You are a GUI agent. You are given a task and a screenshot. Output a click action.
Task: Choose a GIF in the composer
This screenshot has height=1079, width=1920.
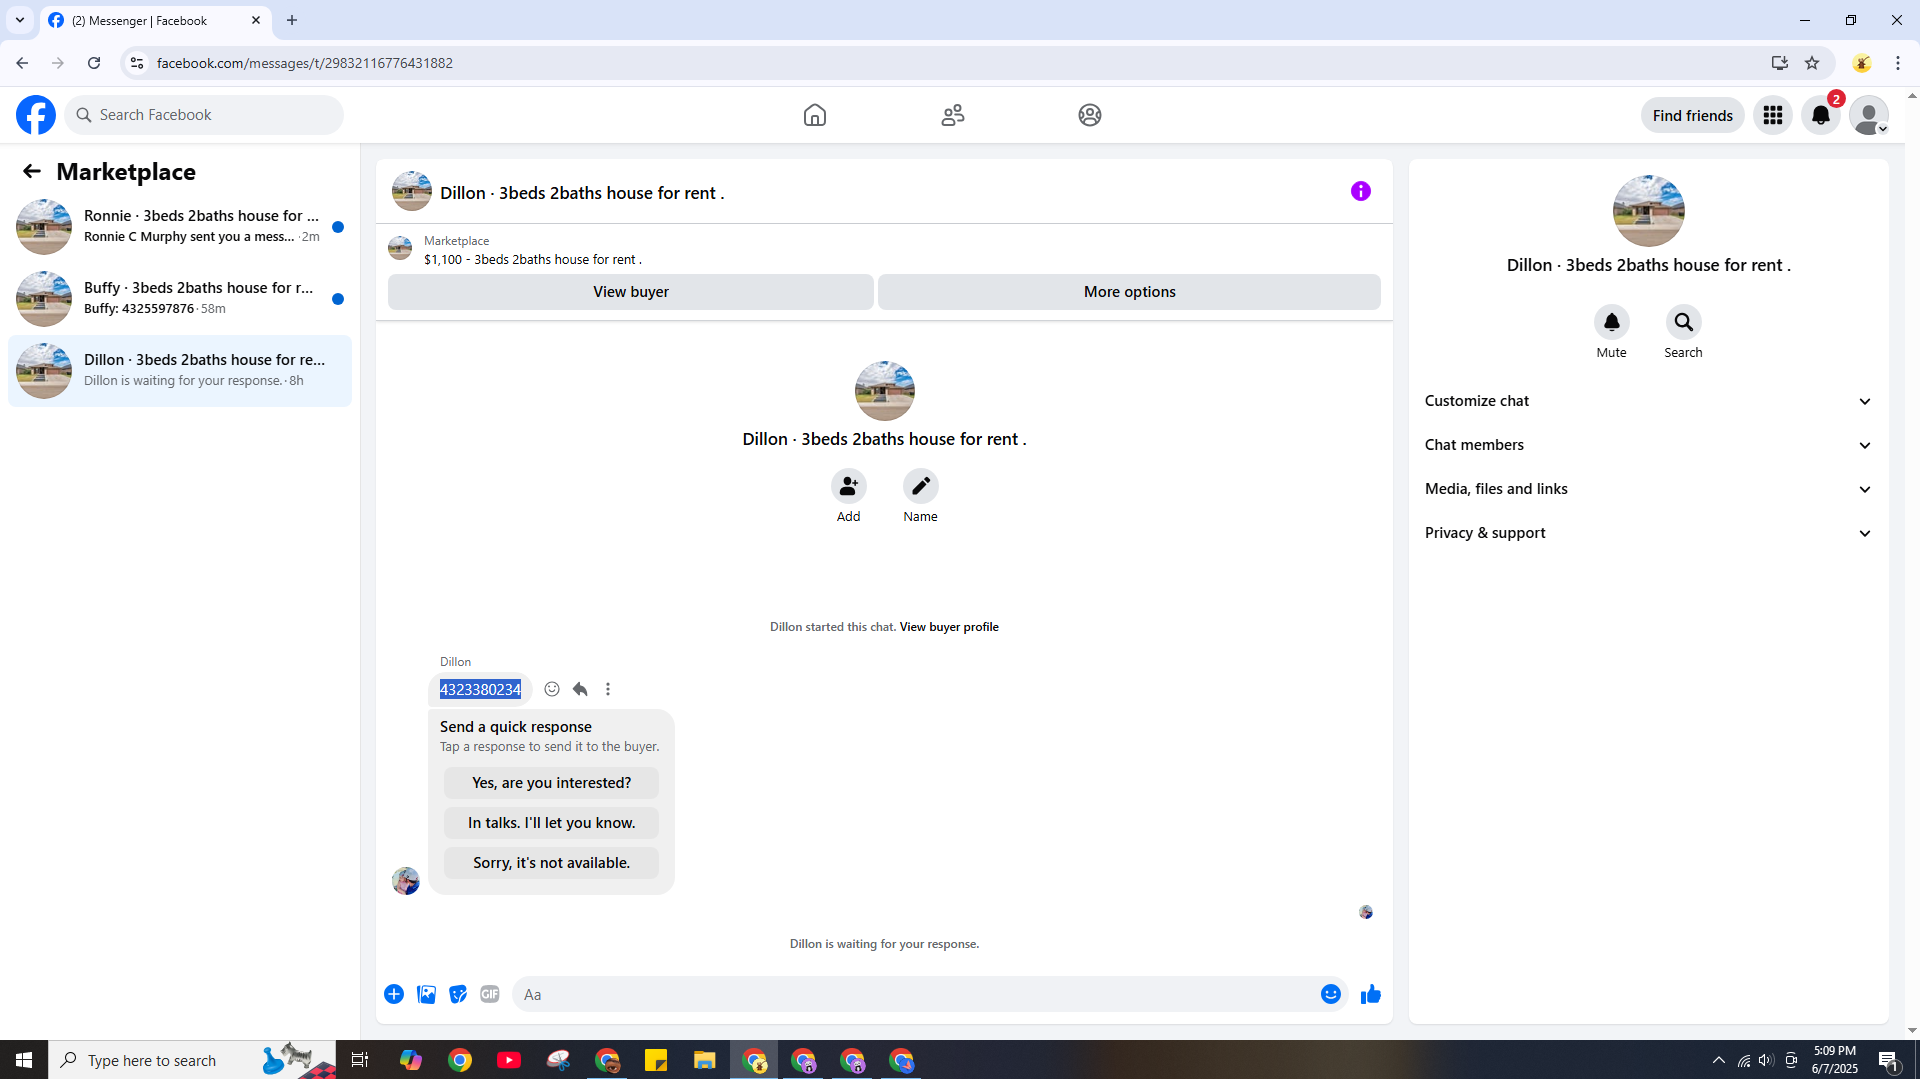pos(490,994)
